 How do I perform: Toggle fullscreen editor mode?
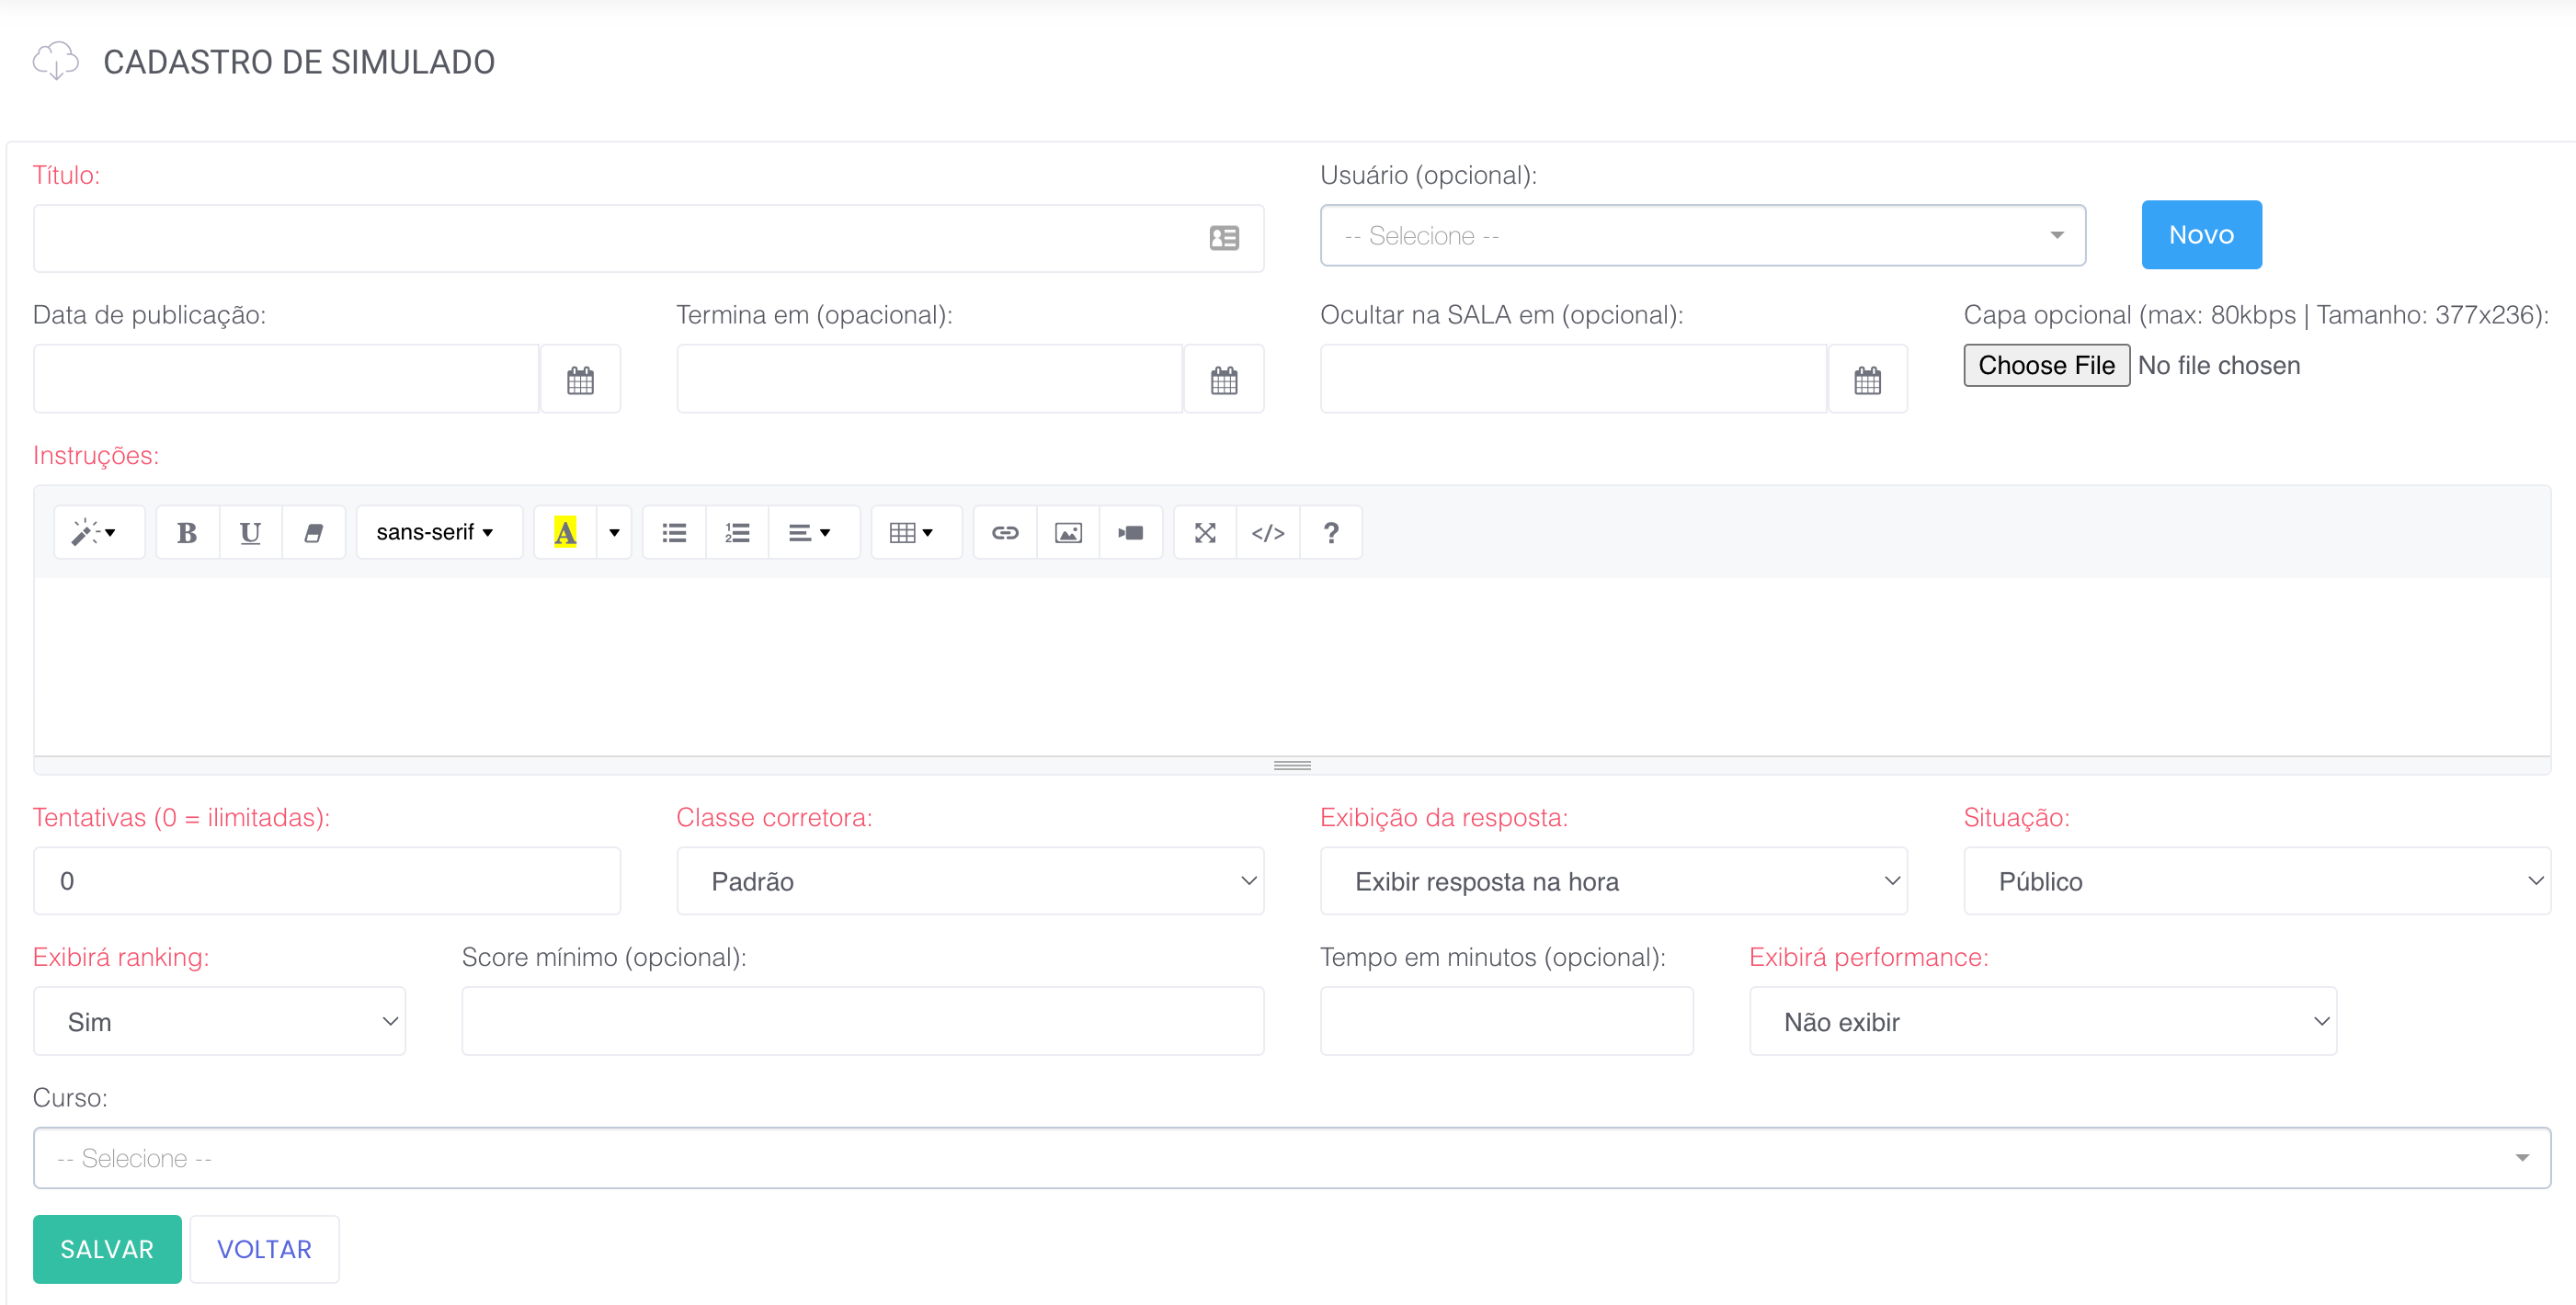coord(1204,533)
